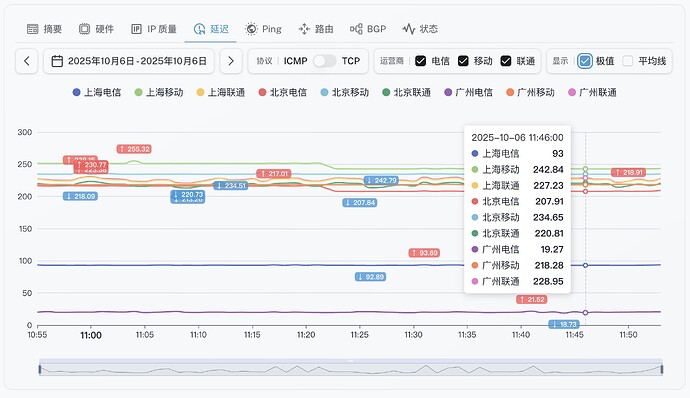Disable the 极值 extreme values checkbox
The image size is (690, 398).
(x=585, y=61)
